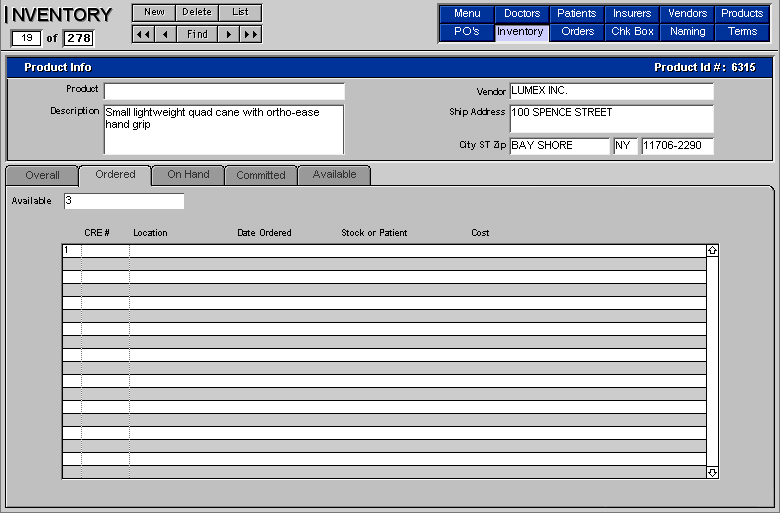Click the Cost column header
This screenshot has width=780, height=513.
pos(480,233)
